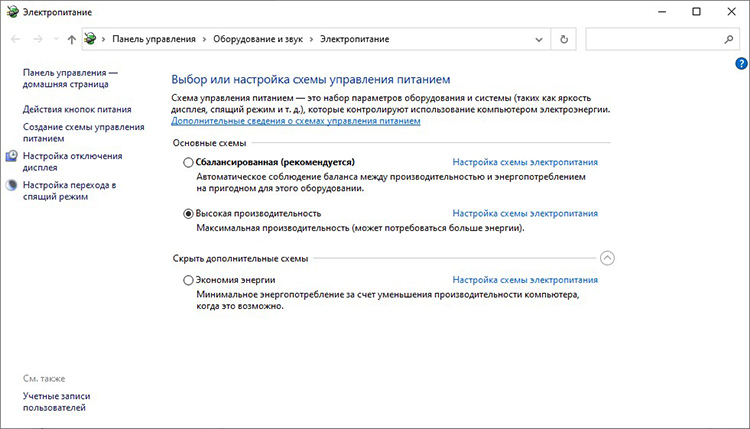Collapse the additional plans section chevron
This screenshot has width=750, height=429.
607,258
